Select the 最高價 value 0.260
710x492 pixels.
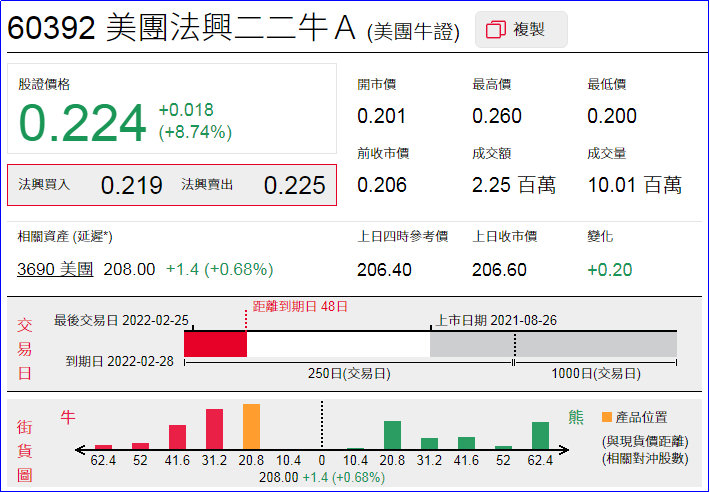tap(497, 116)
